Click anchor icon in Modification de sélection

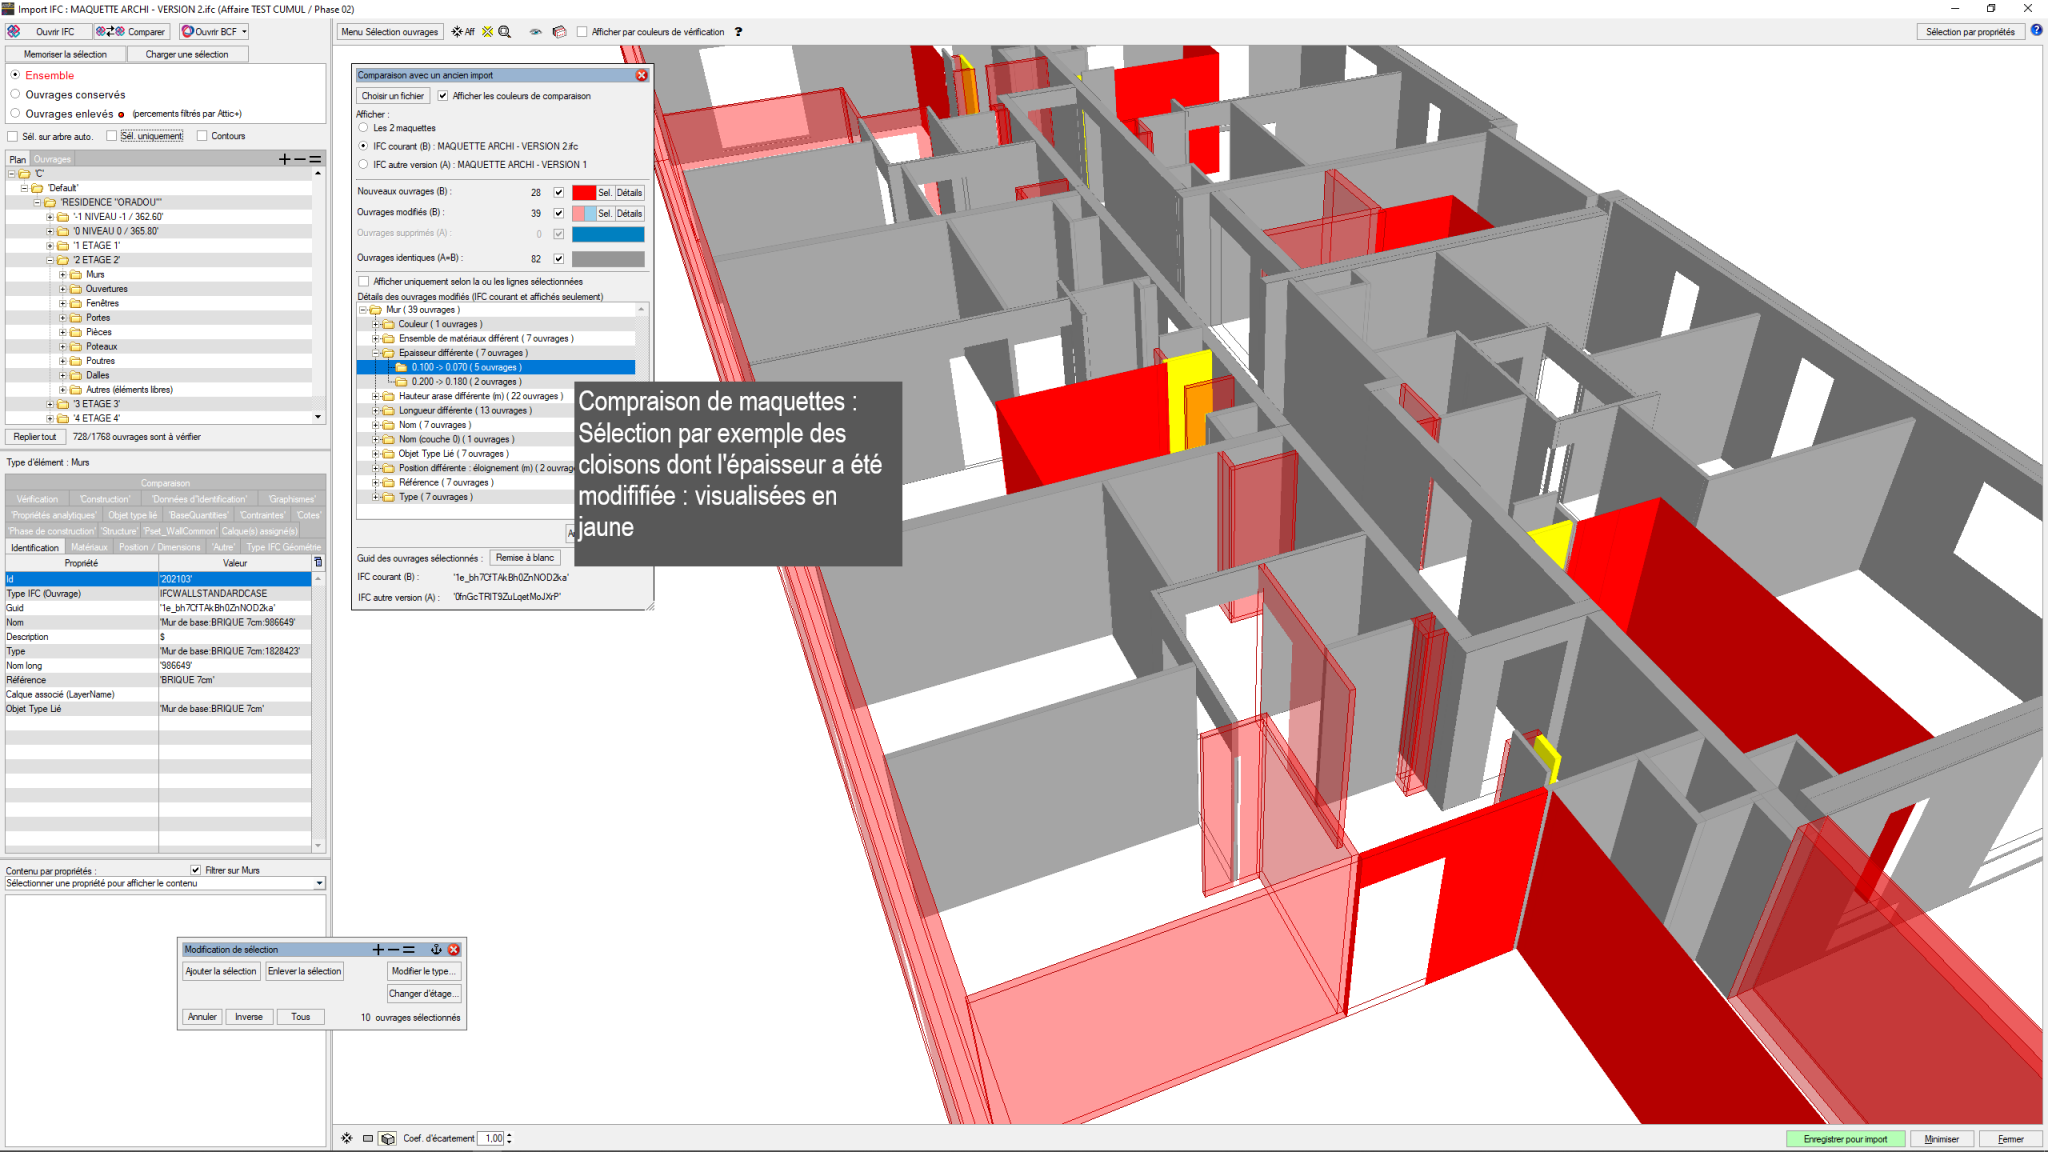tap(436, 949)
